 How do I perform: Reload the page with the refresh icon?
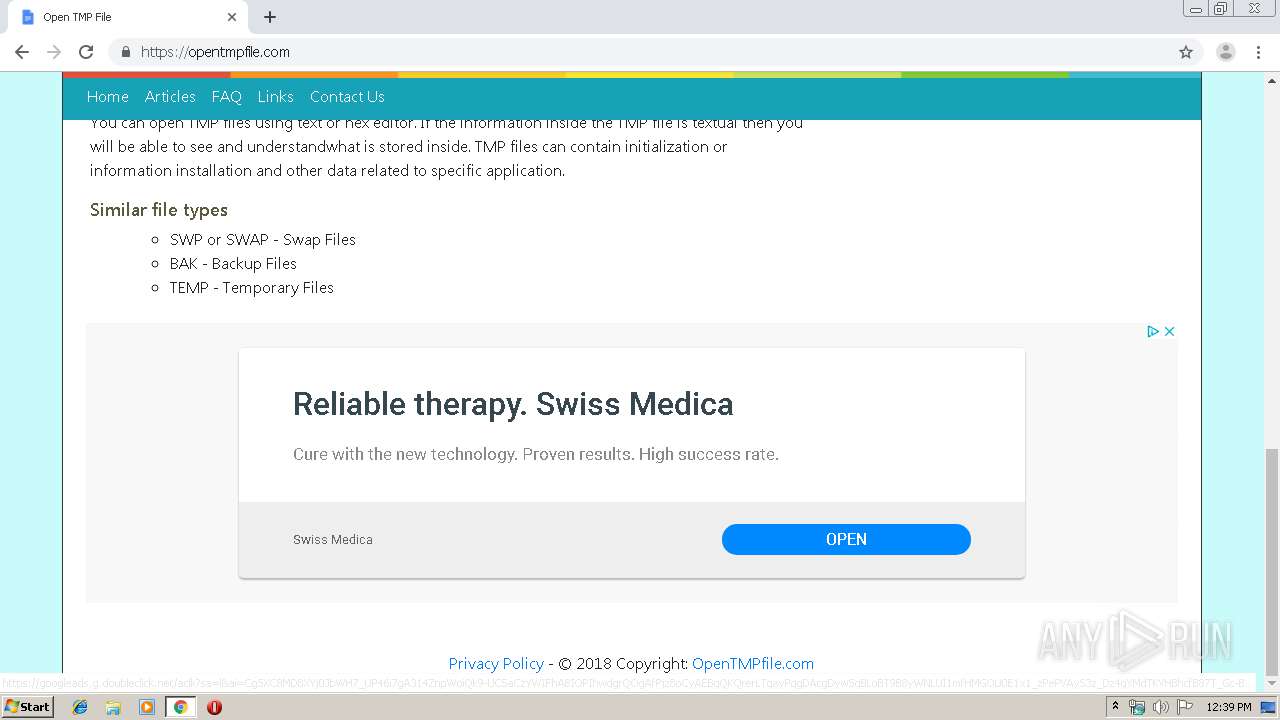tap(86, 52)
